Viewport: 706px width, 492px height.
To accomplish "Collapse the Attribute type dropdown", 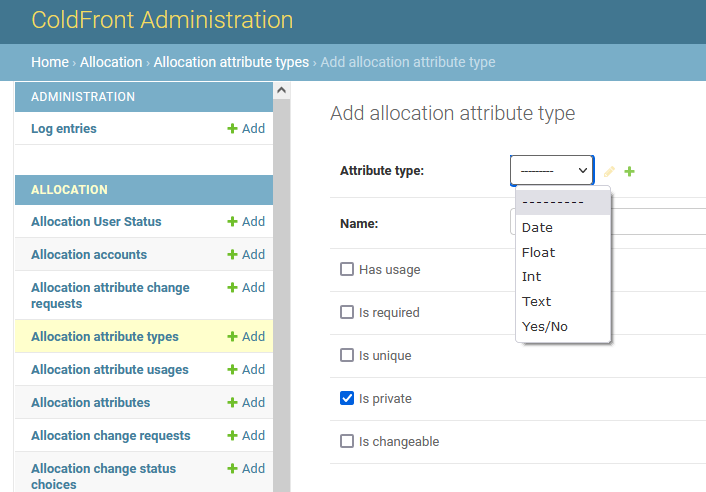I will 552,171.
